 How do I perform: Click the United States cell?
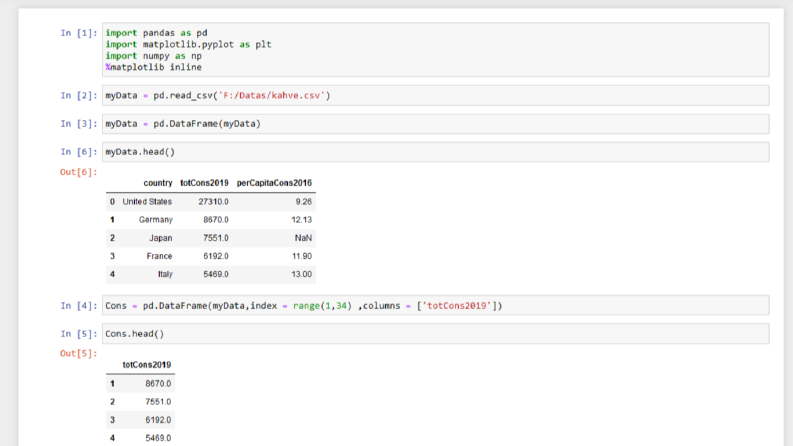[x=147, y=202]
